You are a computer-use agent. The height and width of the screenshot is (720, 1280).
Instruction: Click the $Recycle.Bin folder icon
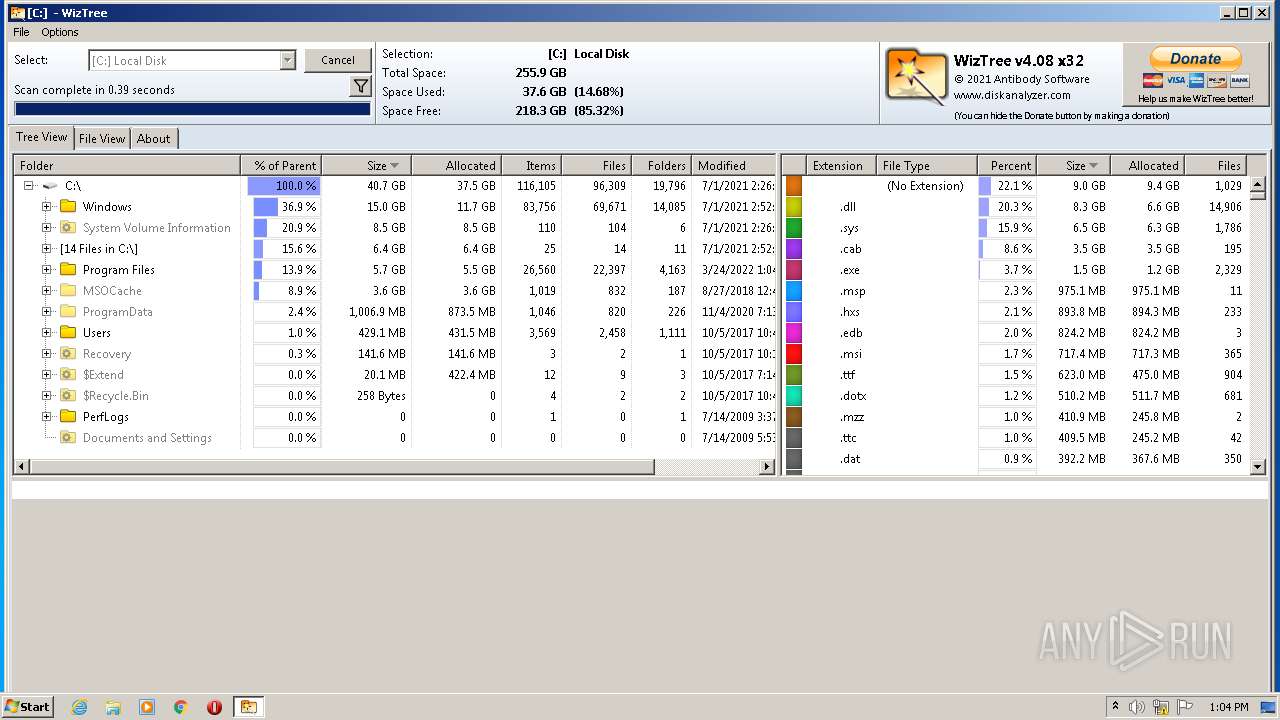pos(68,396)
